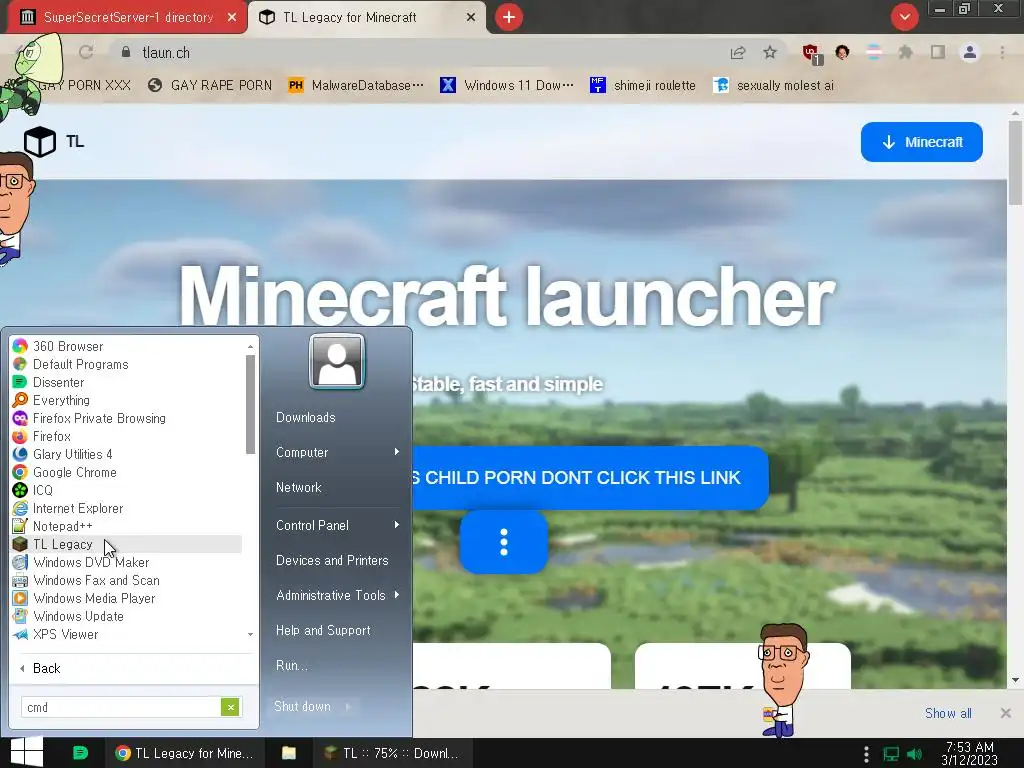Click the uBlock extension icon in toolbar
This screenshot has width=1024, height=768.
point(812,54)
